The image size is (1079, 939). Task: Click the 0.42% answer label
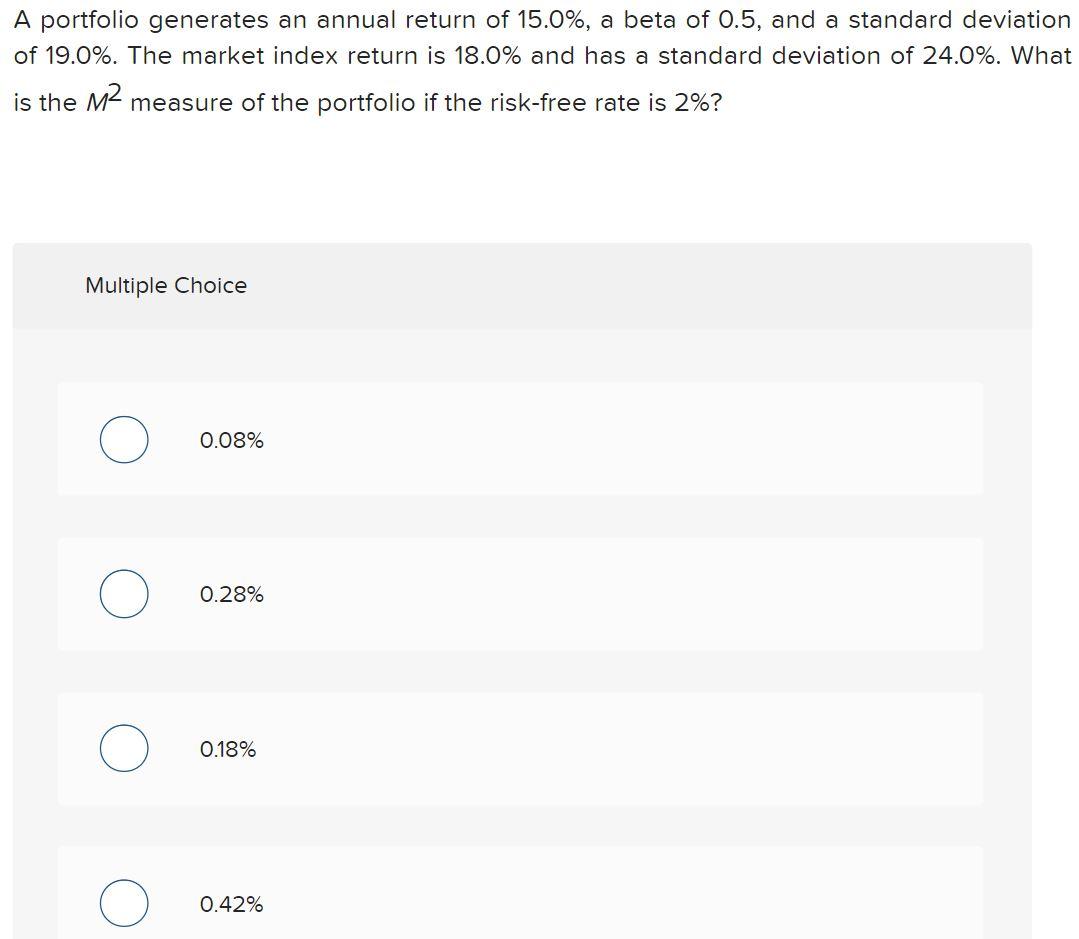(x=231, y=904)
